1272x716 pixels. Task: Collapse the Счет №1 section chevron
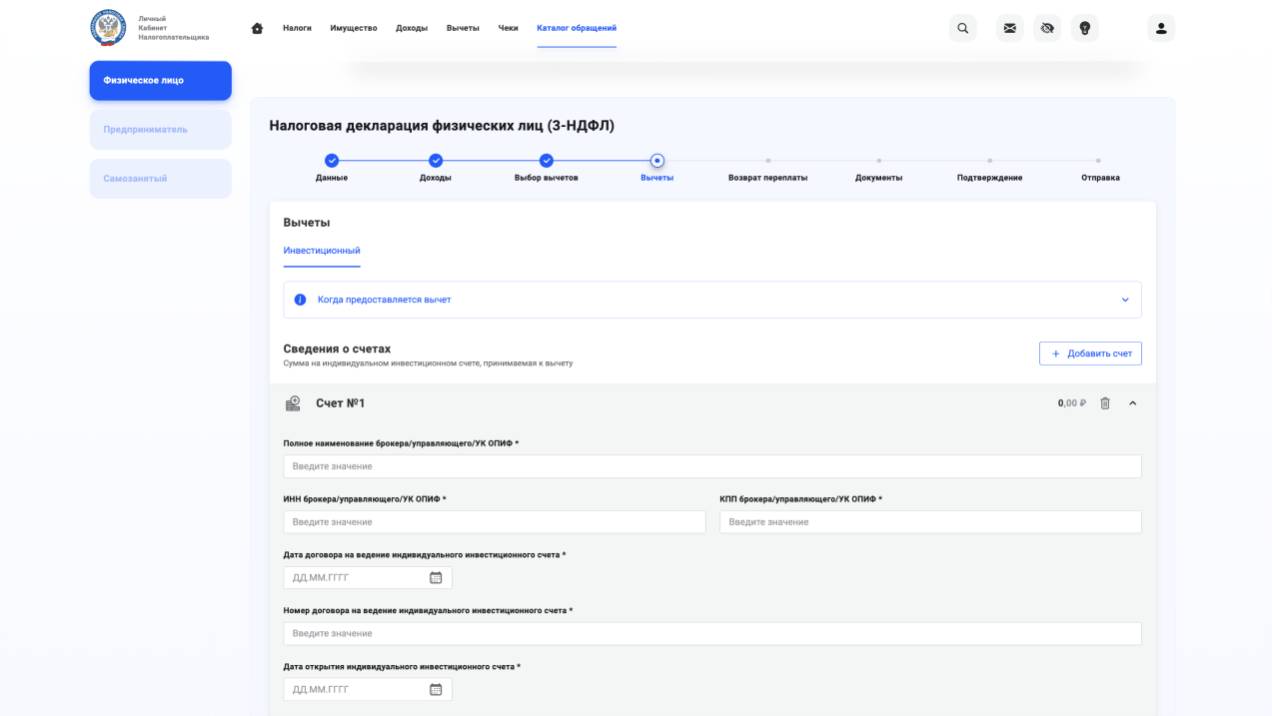pos(1133,403)
